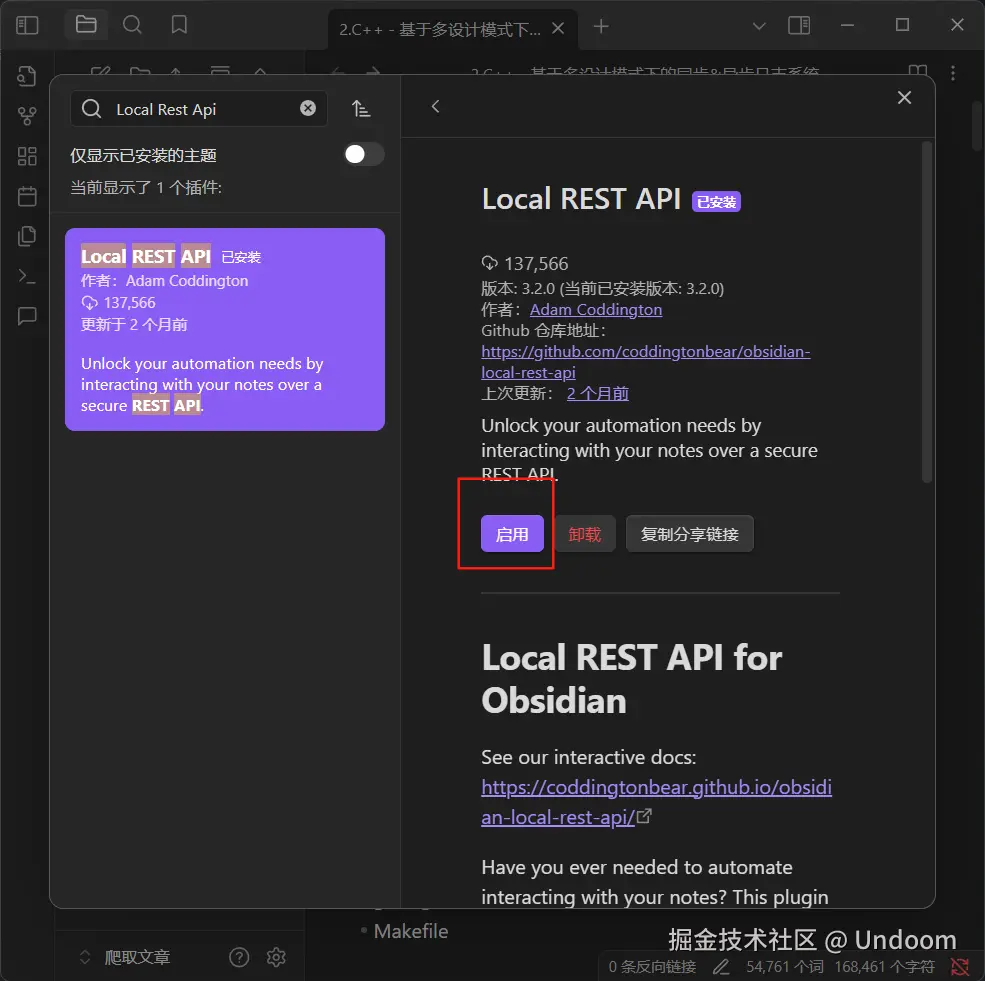Change plugin sort order icon
The image size is (985, 981).
pos(361,109)
